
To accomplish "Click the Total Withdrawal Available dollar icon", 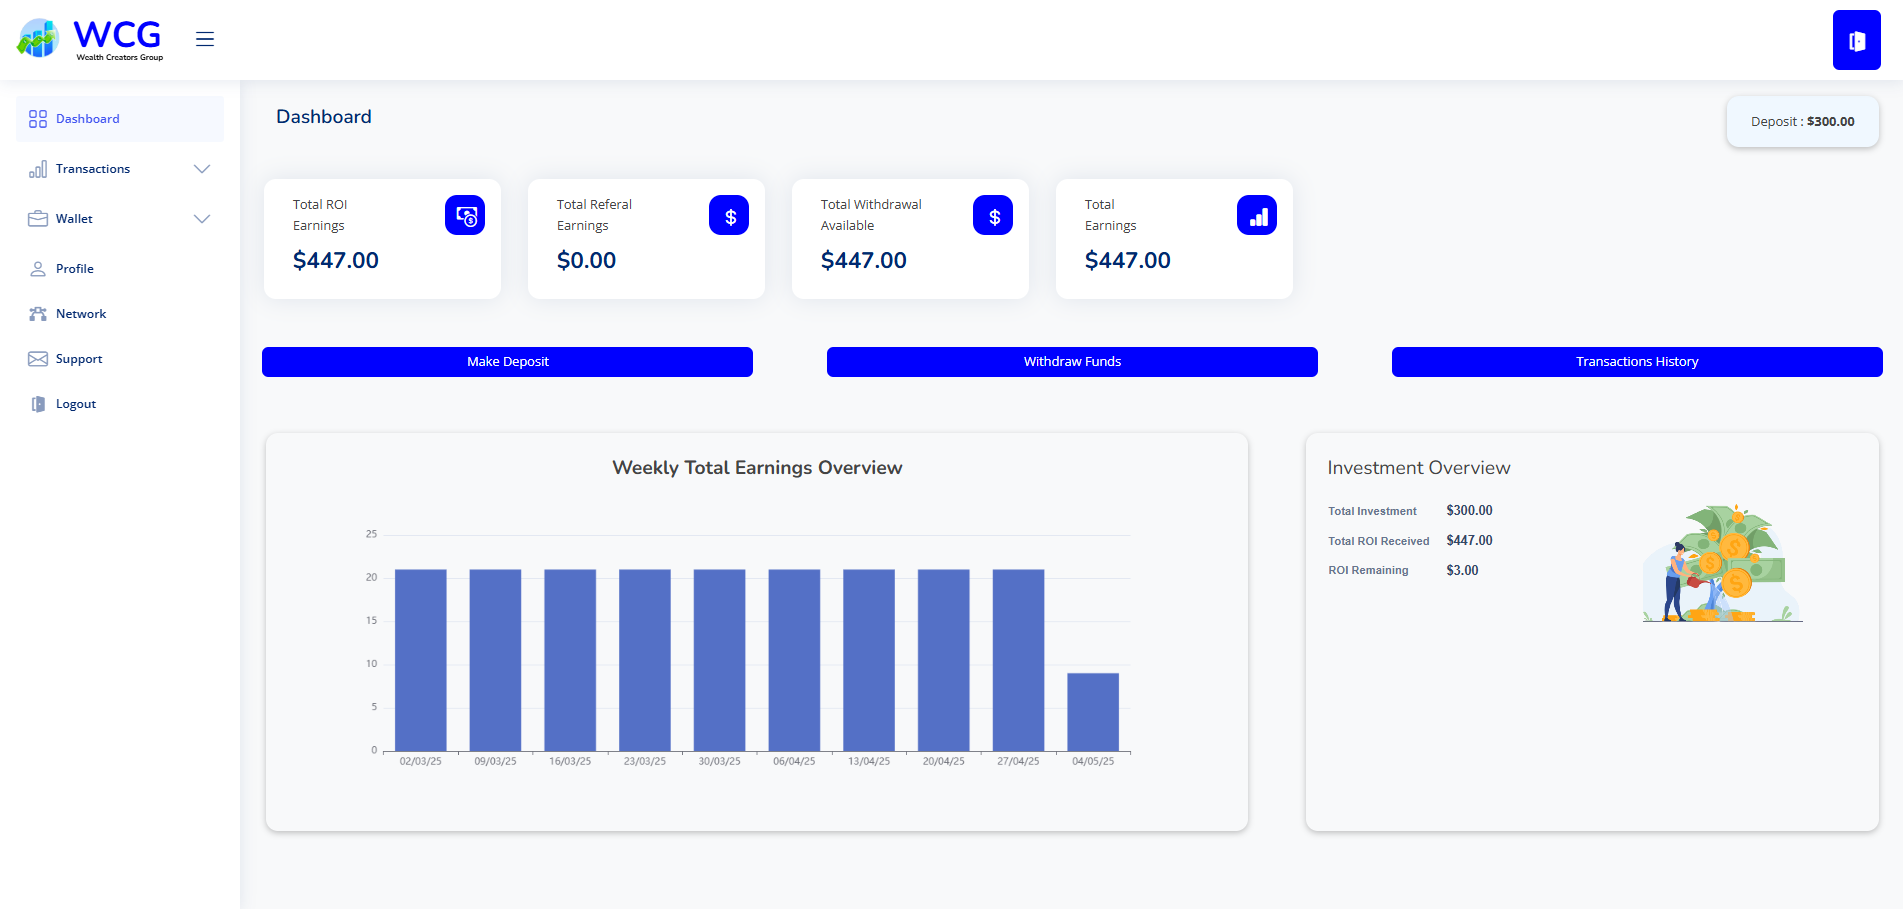I will [x=993, y=215].
